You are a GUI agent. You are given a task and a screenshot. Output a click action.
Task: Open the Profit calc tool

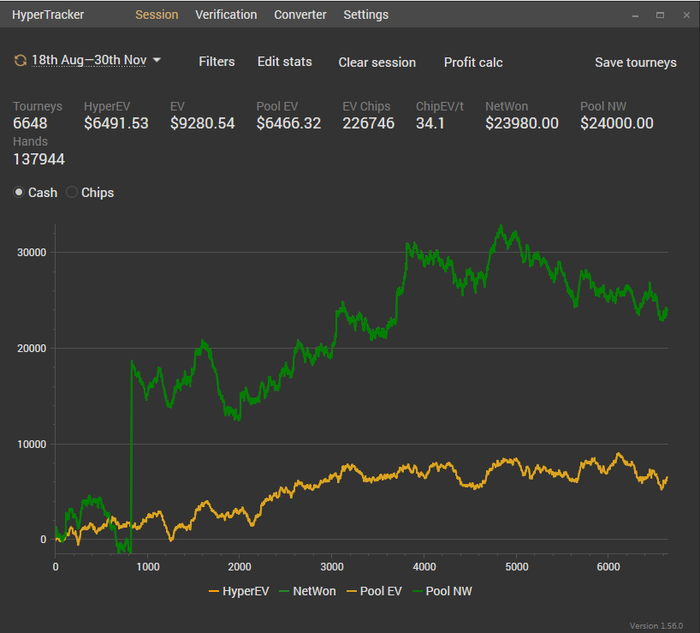[x=473, y=62]
